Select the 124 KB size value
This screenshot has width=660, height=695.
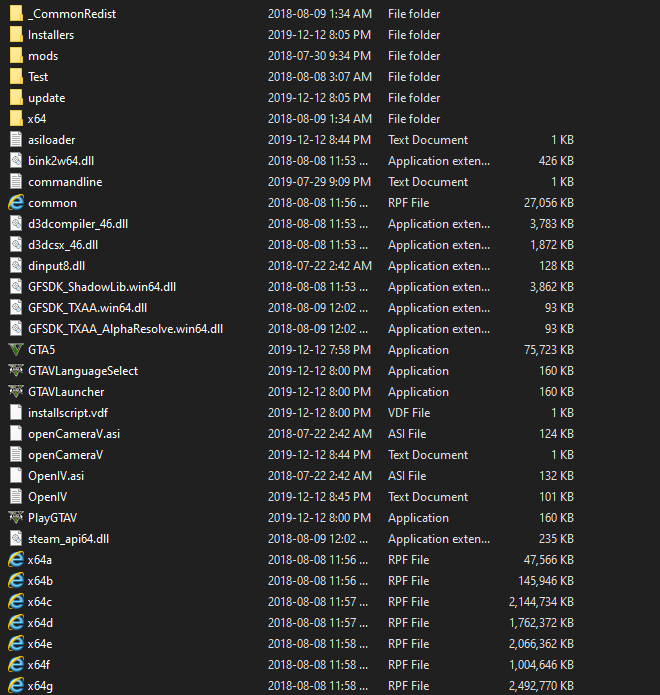point(556,433)
